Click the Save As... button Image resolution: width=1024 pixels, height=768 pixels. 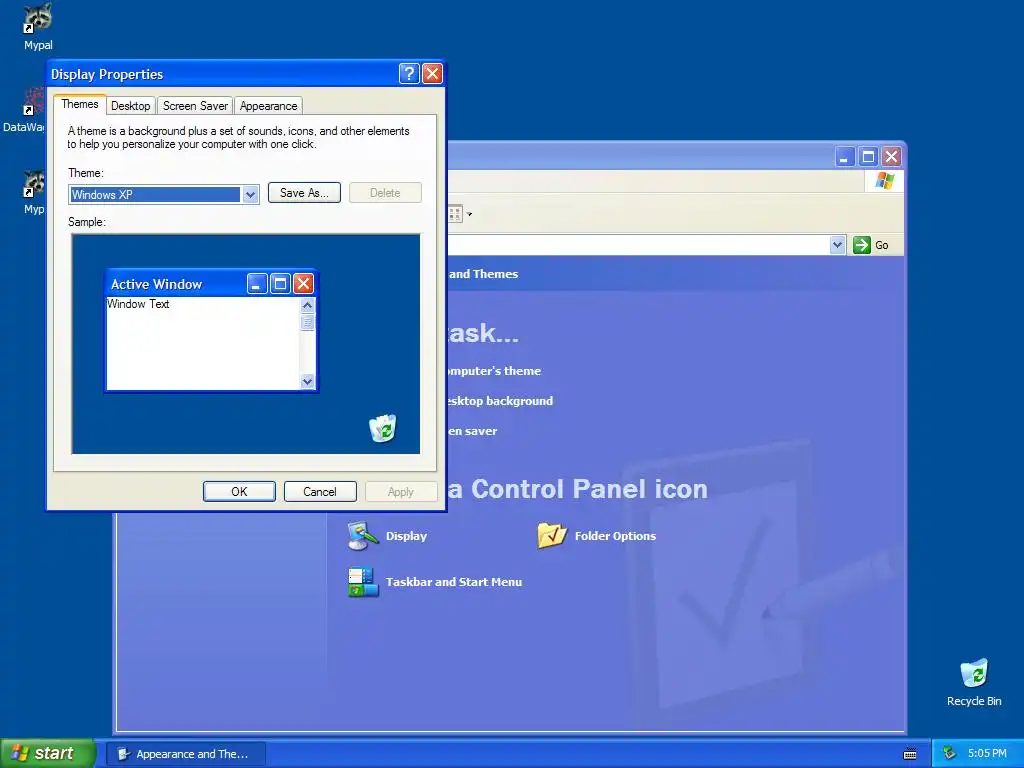pos(304,193)
